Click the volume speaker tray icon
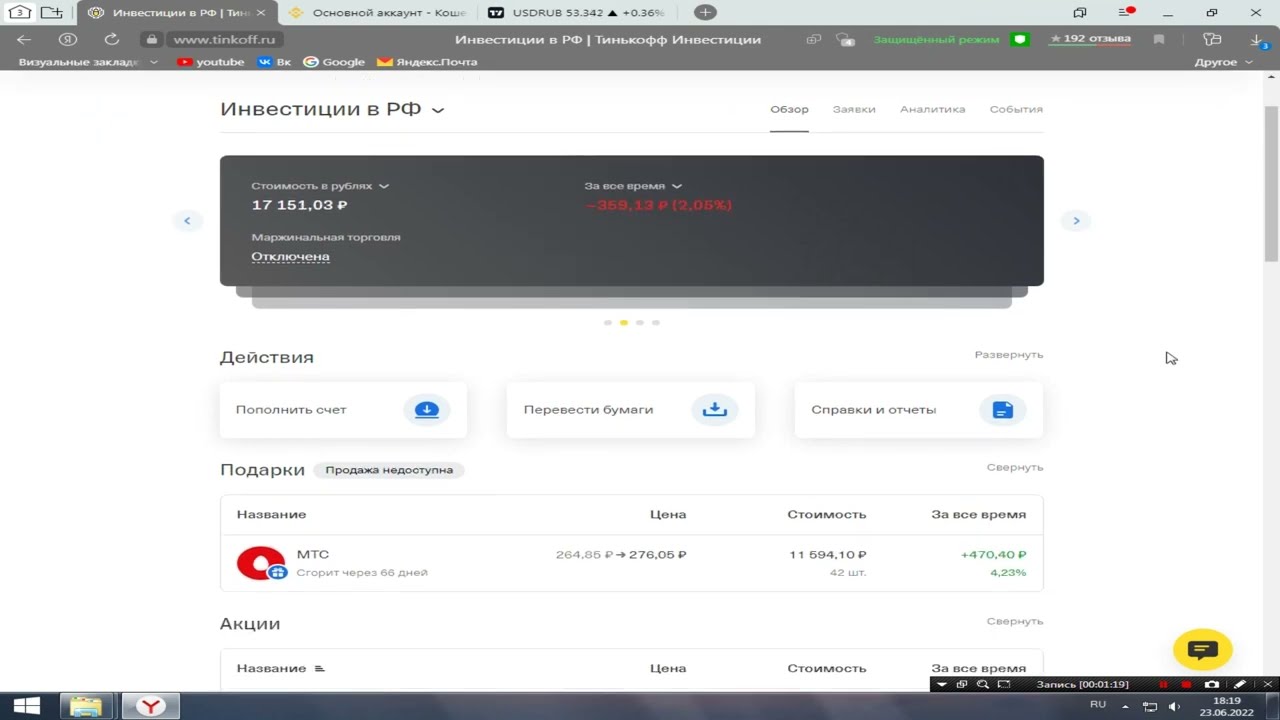Viewport: 1280px width, 720px height. (1174, 706)
